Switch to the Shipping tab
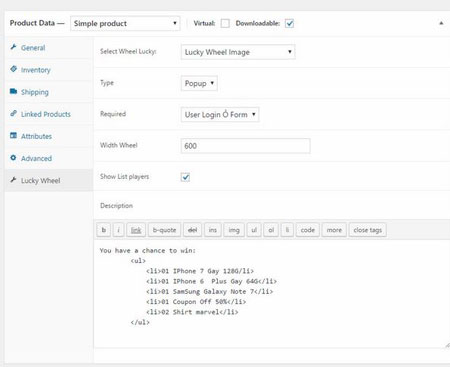 [49, 92]
